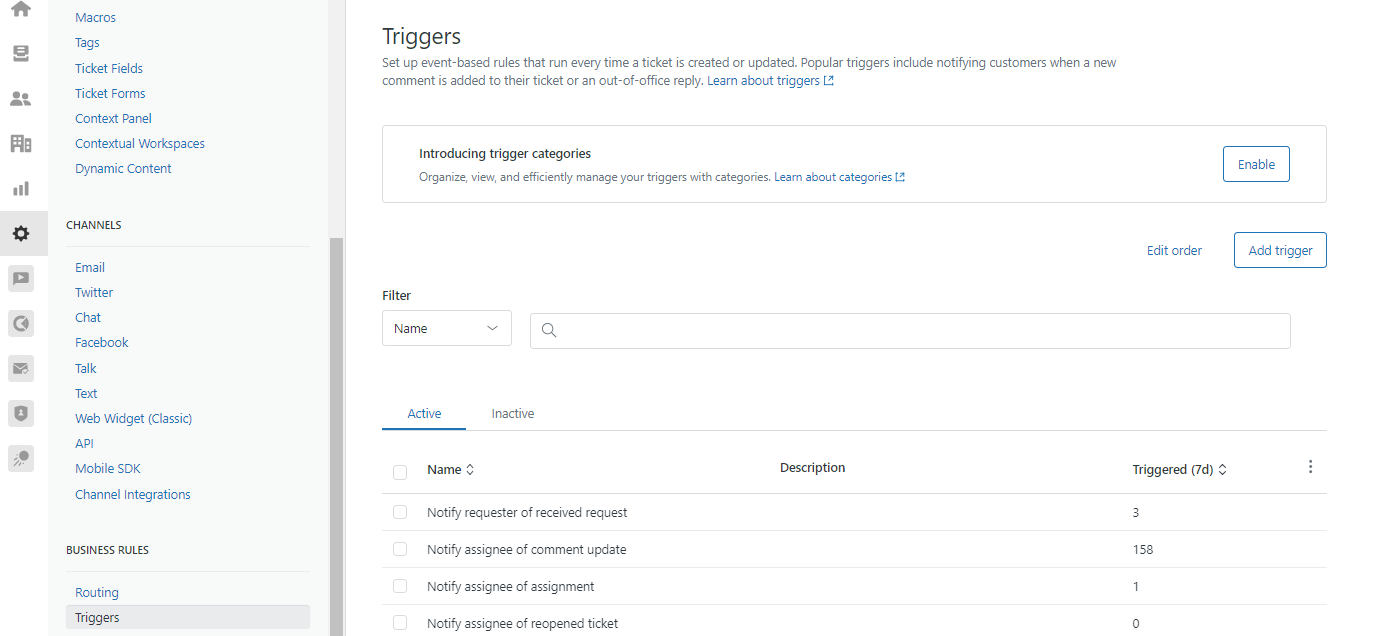Open the Text channel settings
This screenshot has width=1386, height=636.
(86, 393)
